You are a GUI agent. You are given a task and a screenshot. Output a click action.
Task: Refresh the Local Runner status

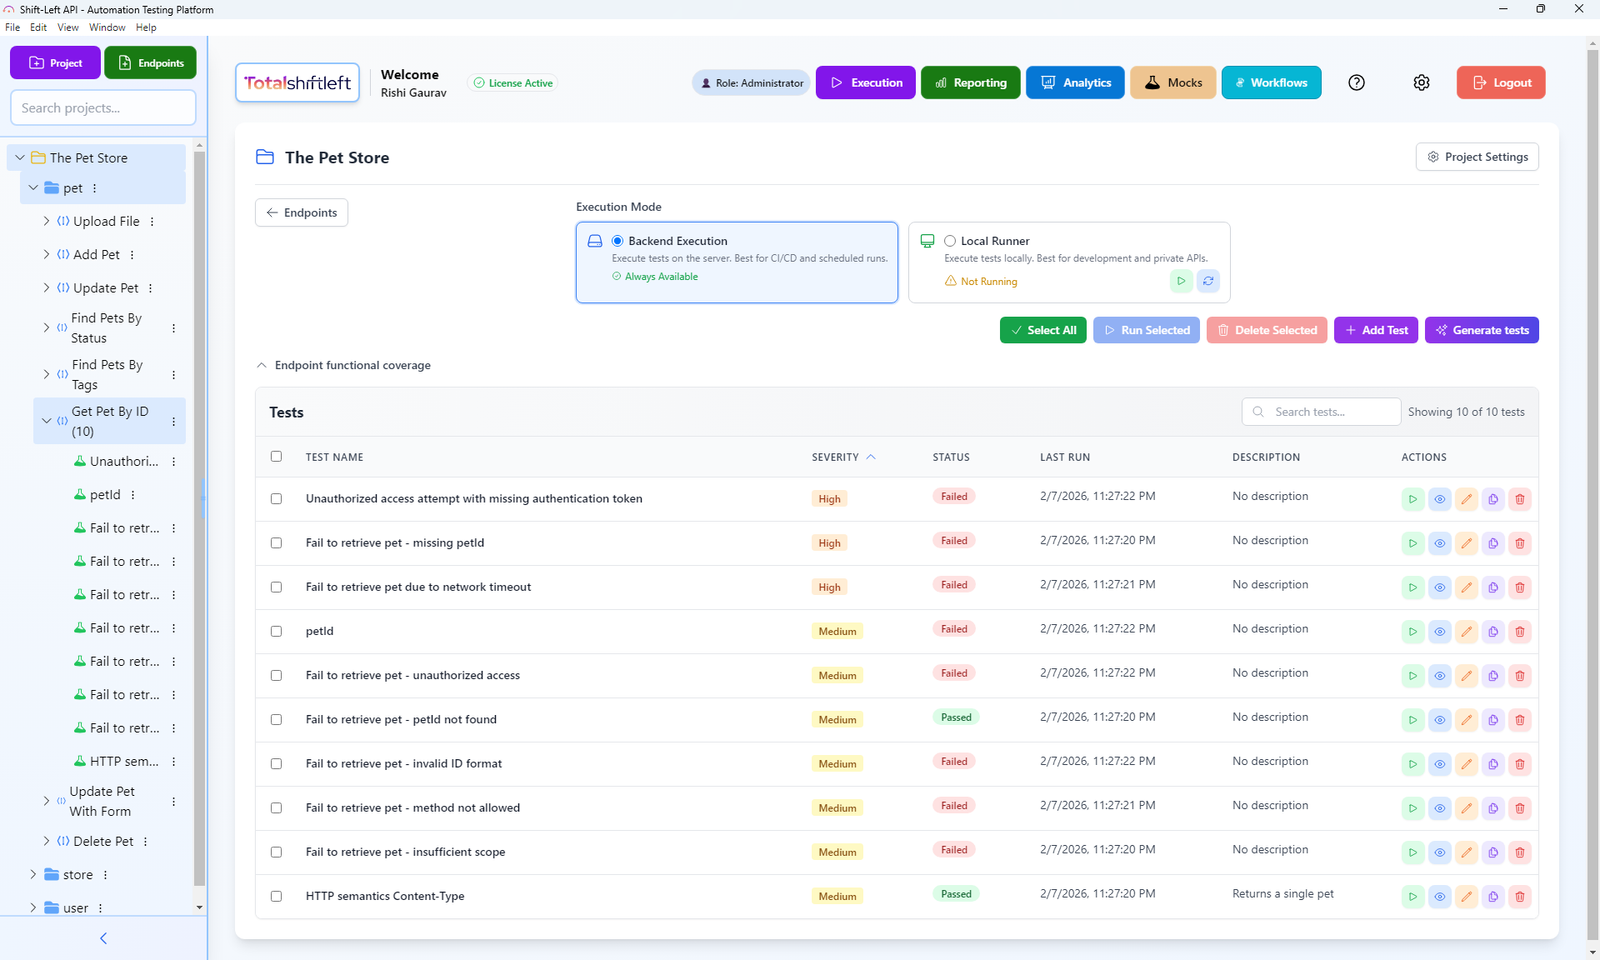1208,281
